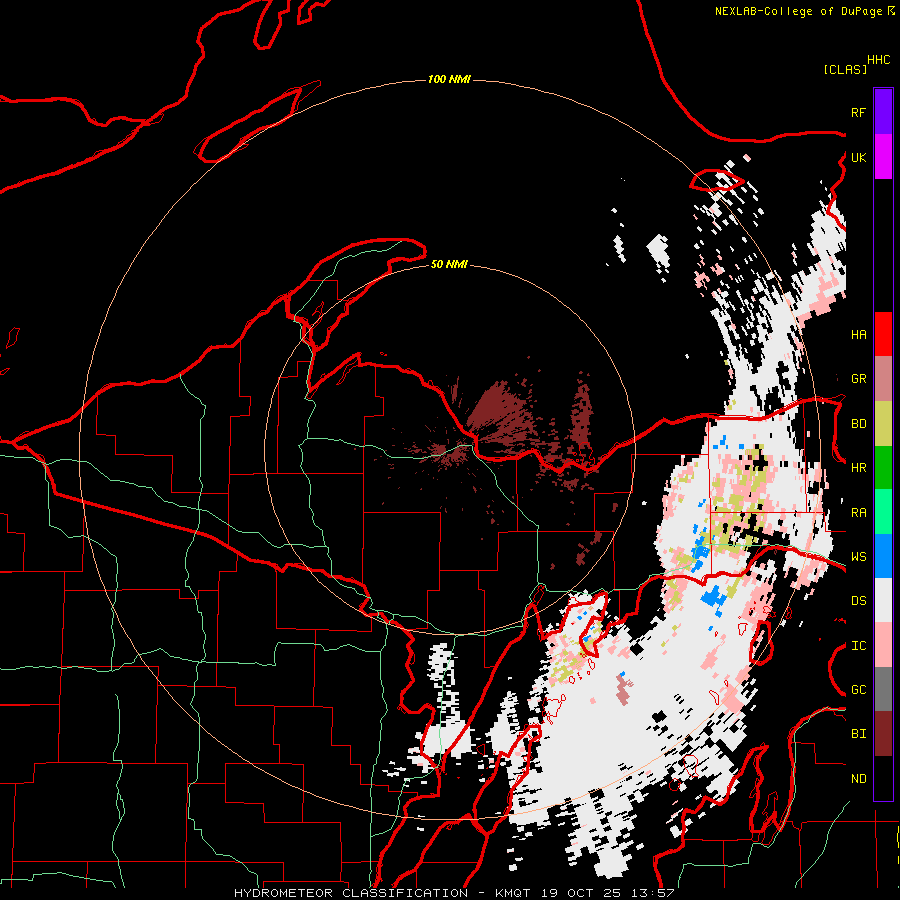The width and height of the screenshot is (900, 900).
Task: Click the 'GR' legend label
Action: tap(858, 379)
